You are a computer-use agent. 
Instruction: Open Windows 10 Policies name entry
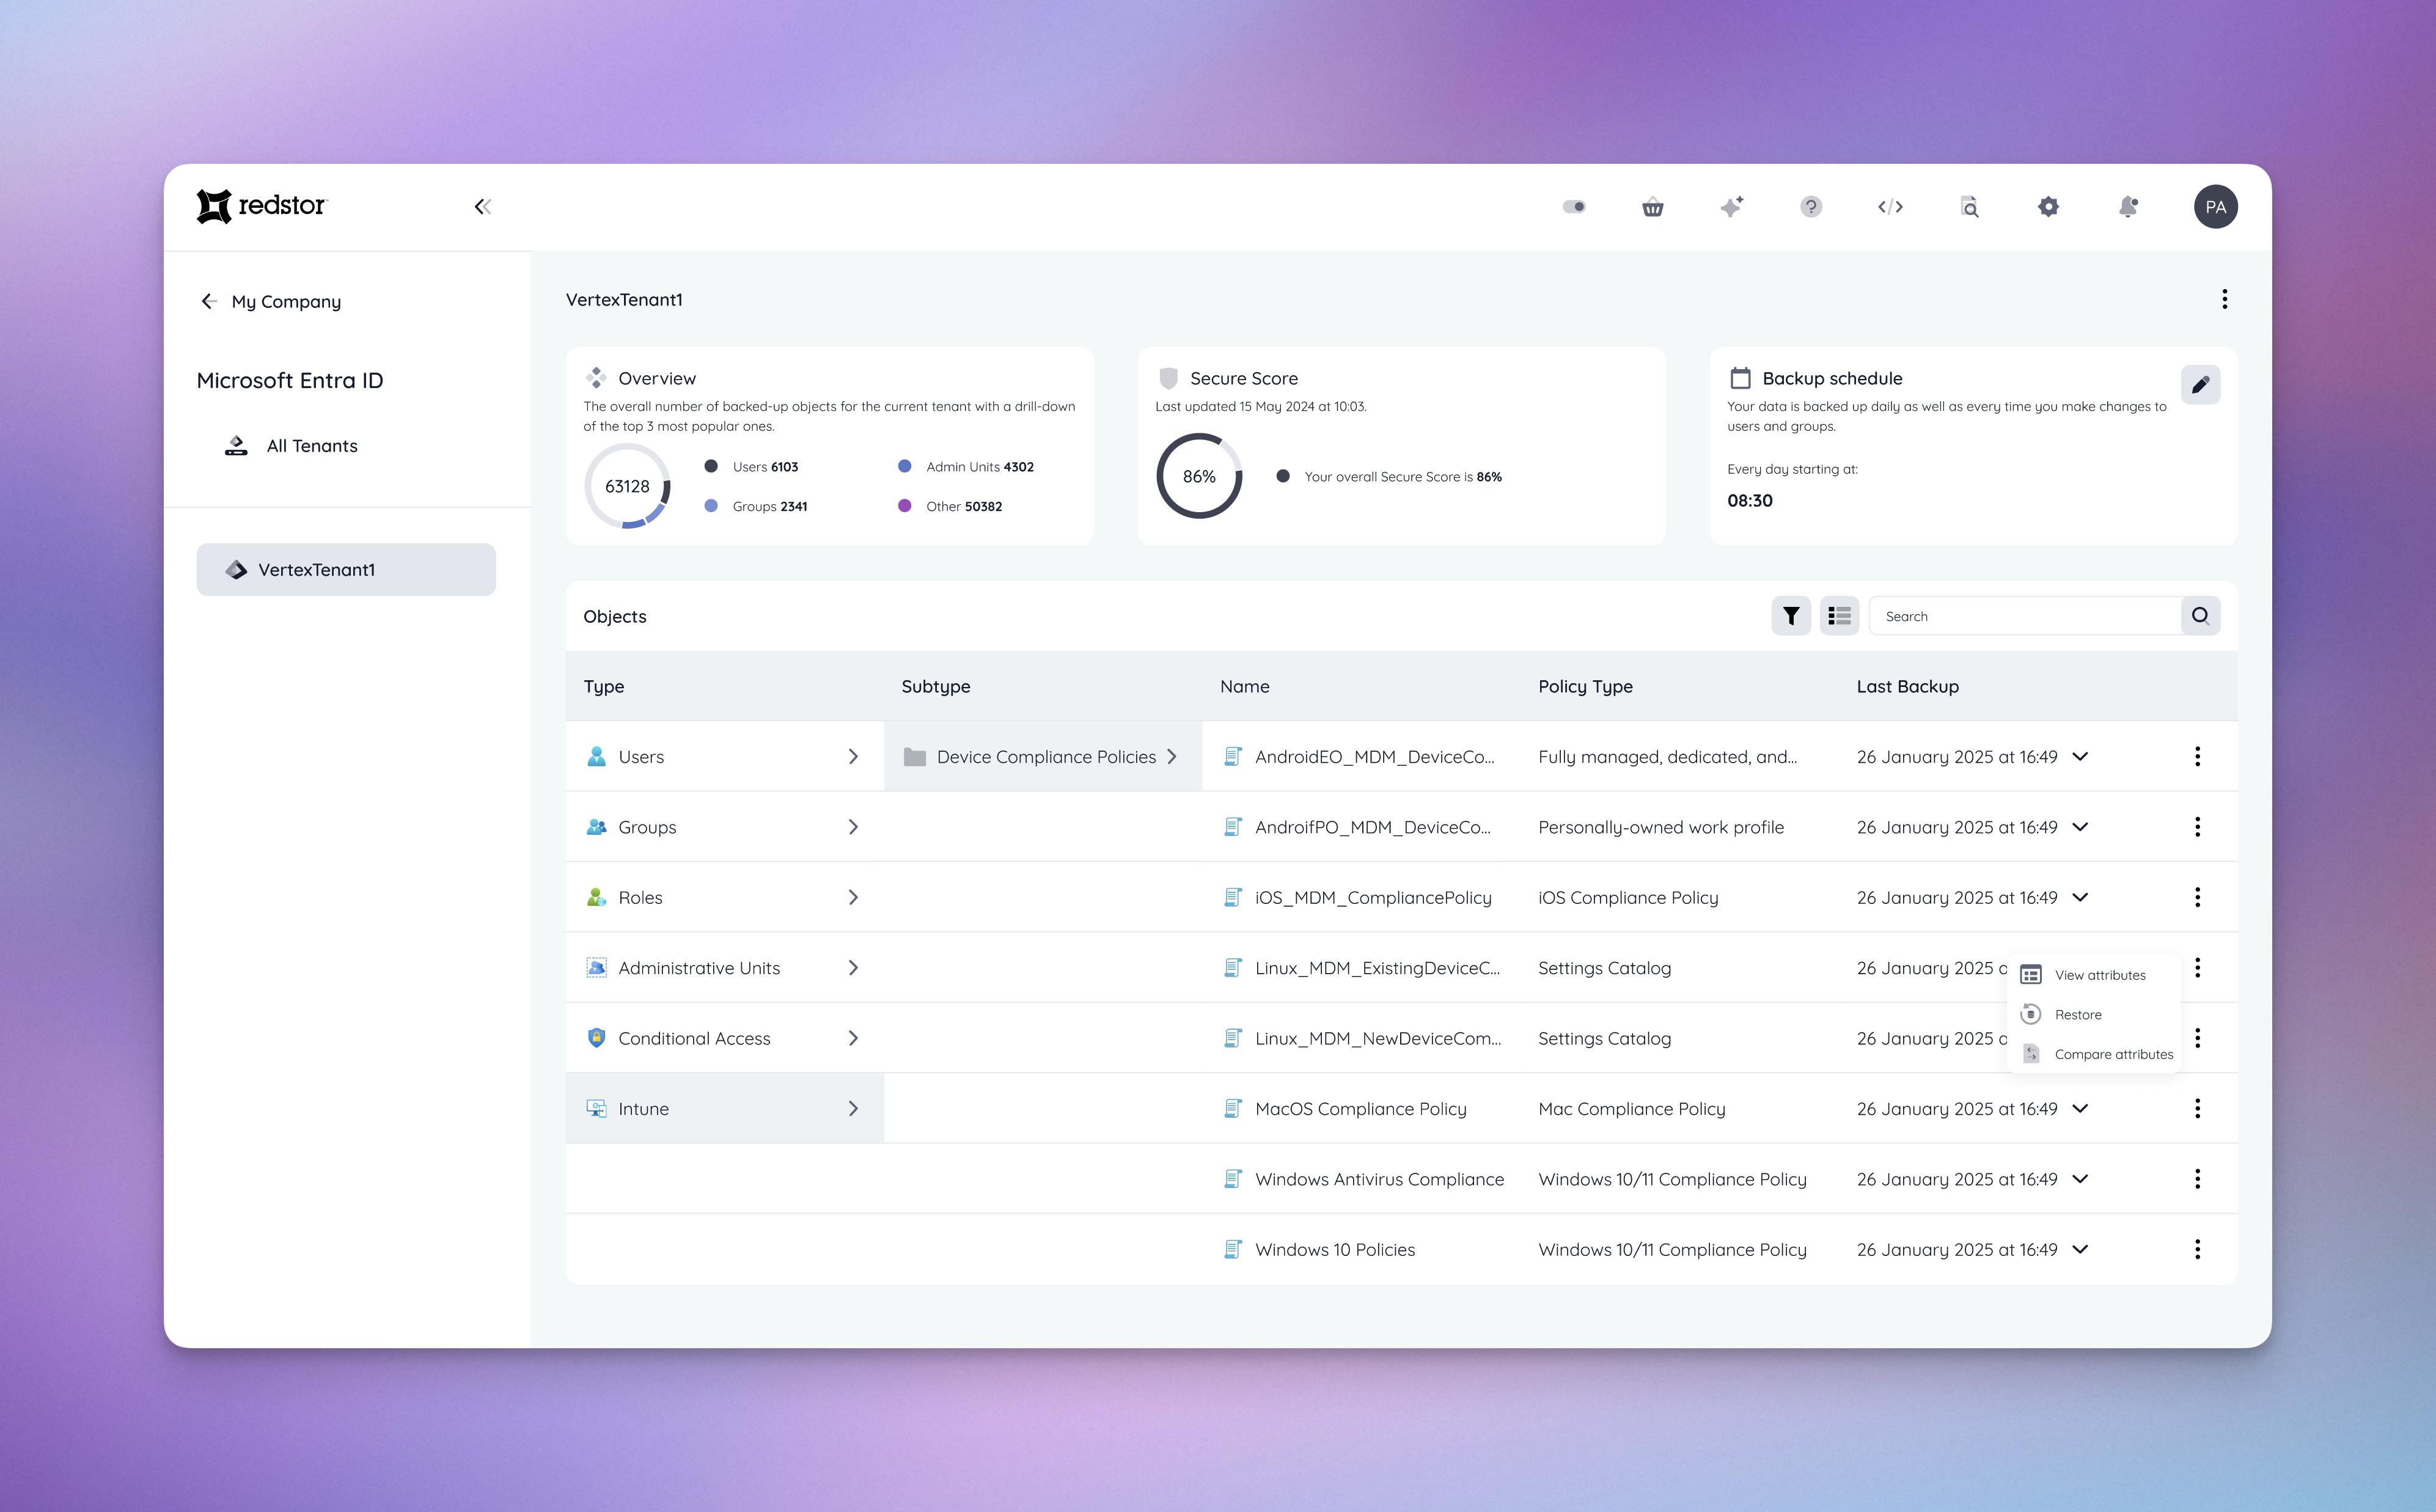click(x=1320, y=1250)
